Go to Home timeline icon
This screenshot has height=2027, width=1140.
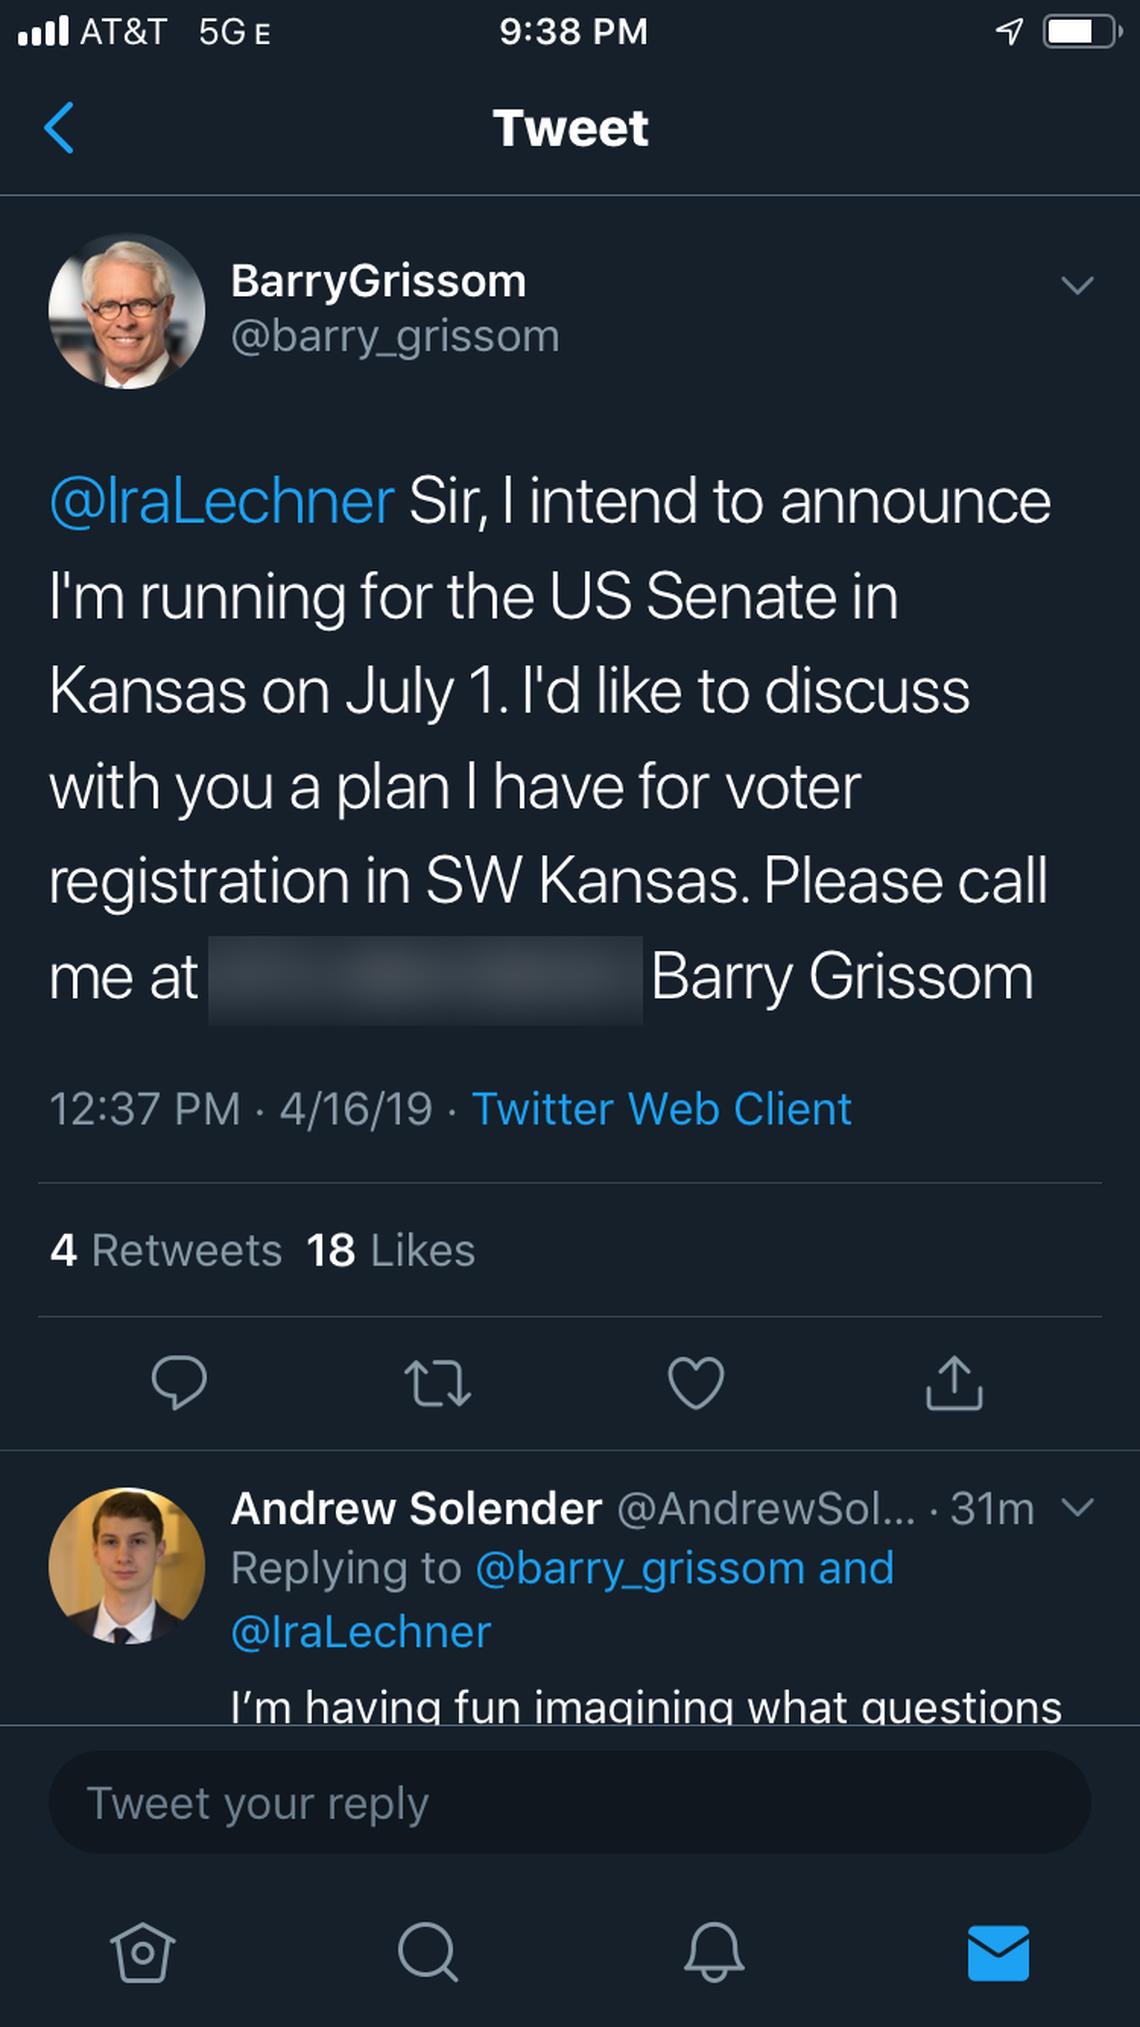(x=140, y=1950)
